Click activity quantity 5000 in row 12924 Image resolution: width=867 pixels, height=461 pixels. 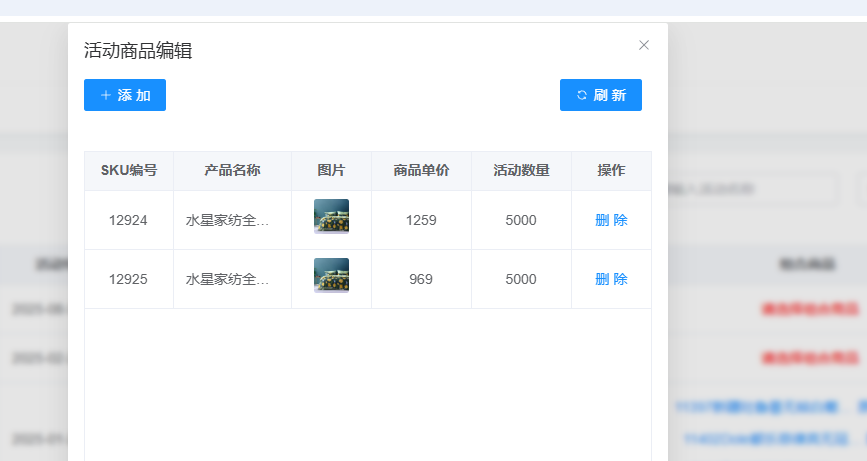[x=521, y=220]
